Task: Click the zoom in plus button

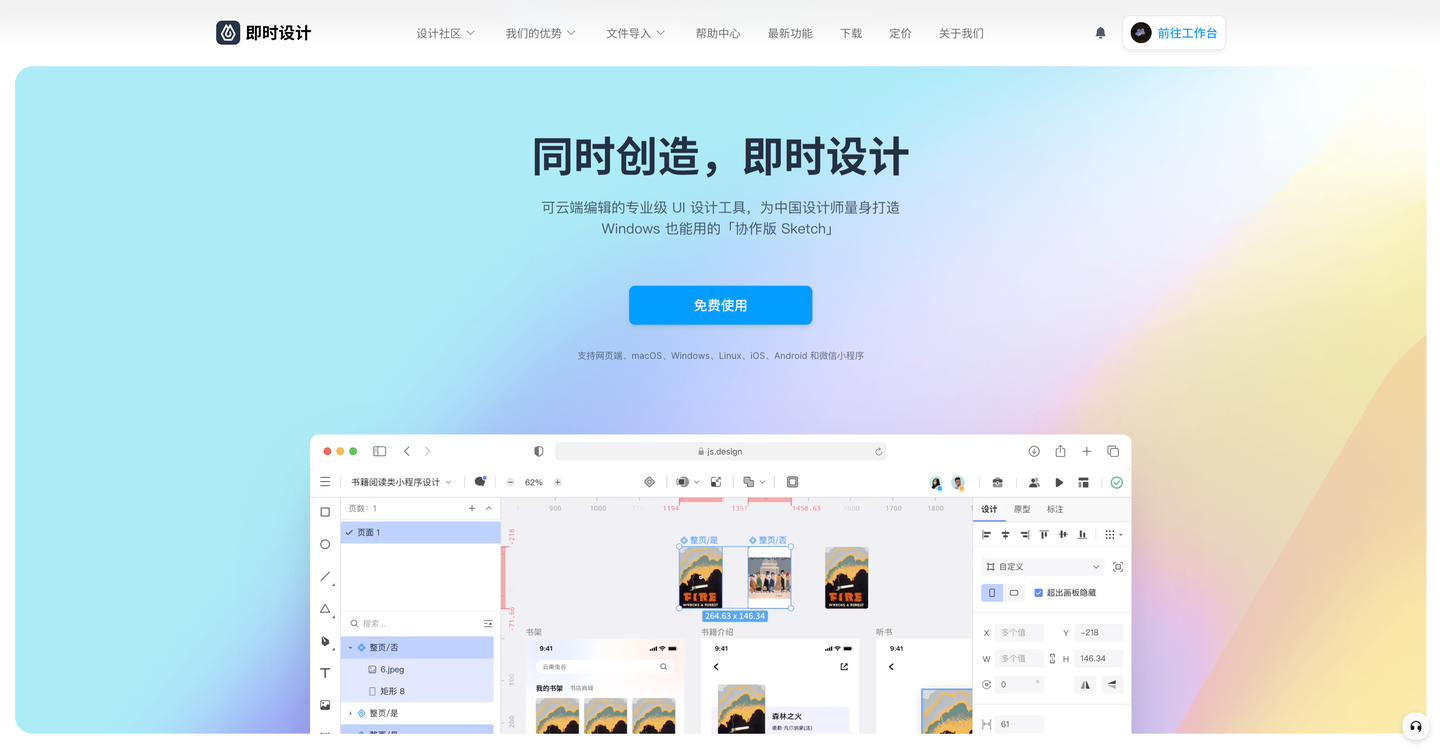Action: click(557, 482)
